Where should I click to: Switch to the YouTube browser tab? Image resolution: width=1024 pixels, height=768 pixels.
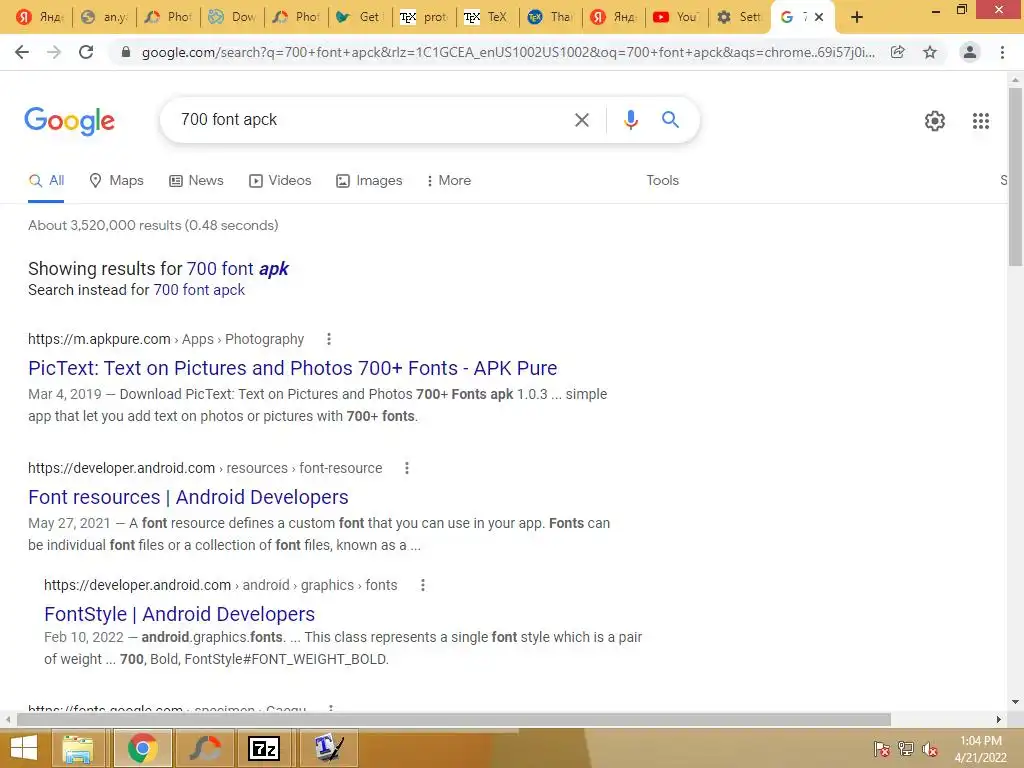coord(677,18)
